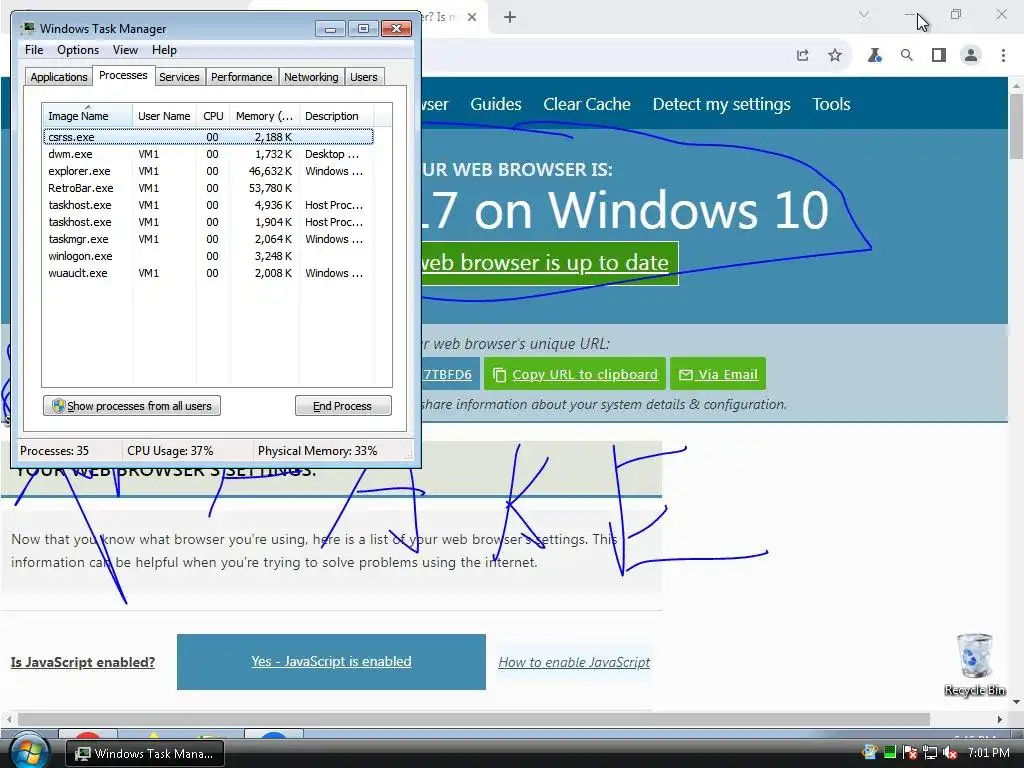Click the magnifier search icon in Chrome toolbar

(x=906, y=56)
